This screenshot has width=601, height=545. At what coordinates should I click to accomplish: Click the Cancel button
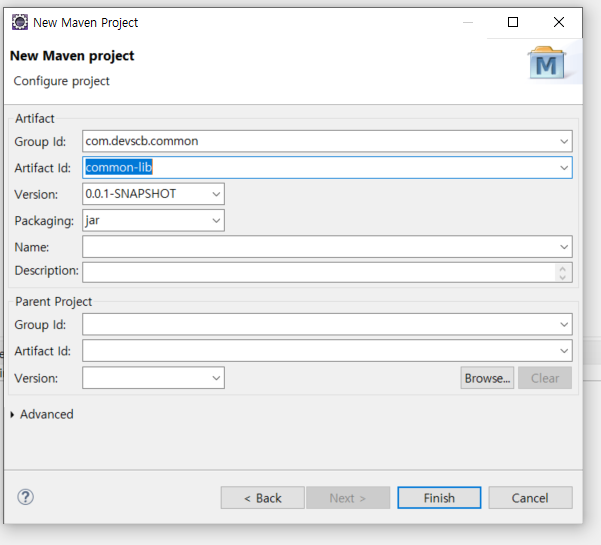tap(530, 498)
